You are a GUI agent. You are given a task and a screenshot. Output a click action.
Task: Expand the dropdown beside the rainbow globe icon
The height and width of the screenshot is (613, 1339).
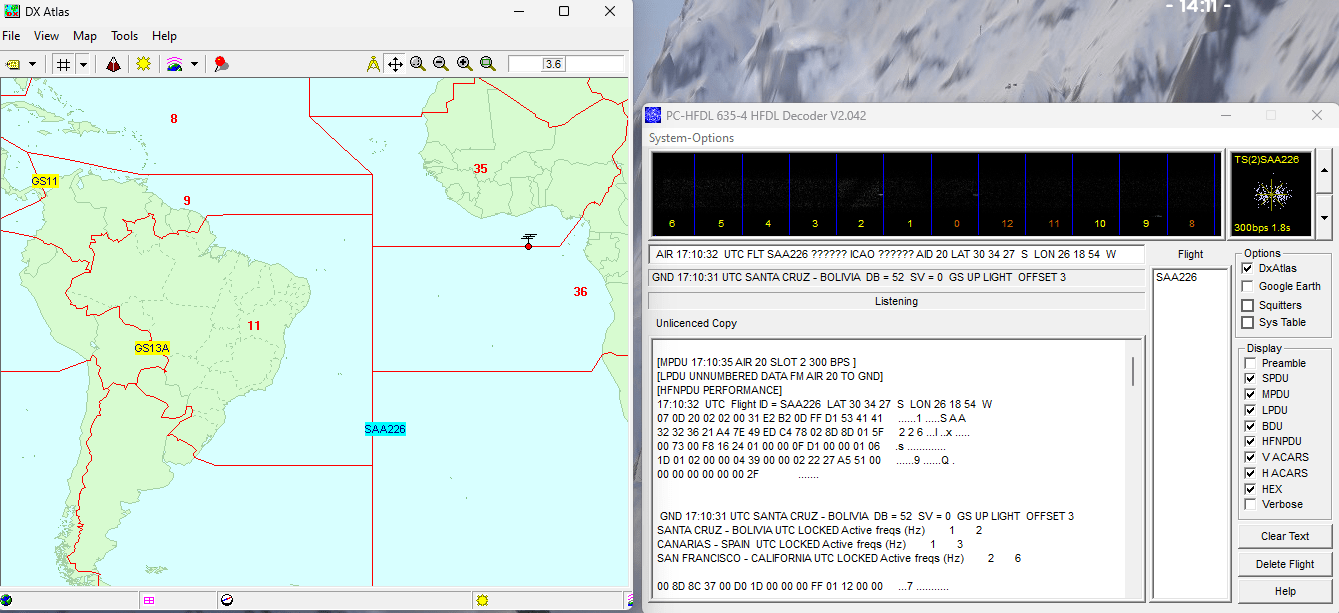point(194,64)
